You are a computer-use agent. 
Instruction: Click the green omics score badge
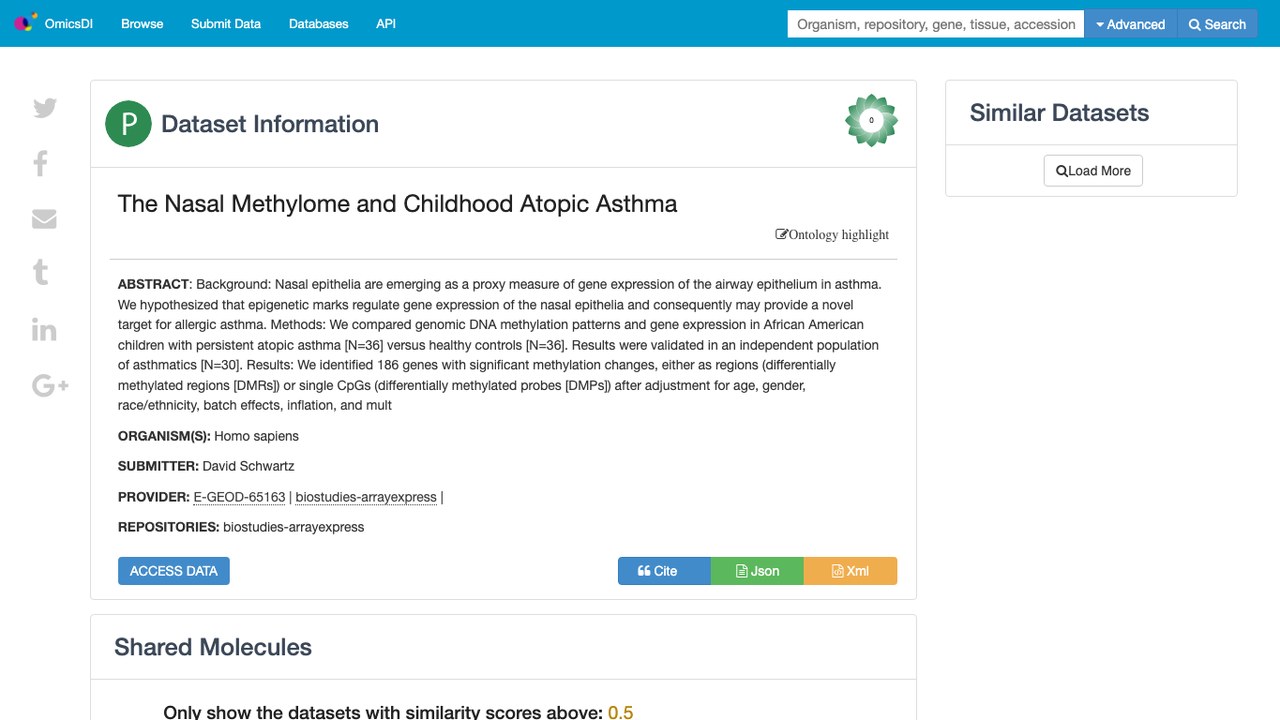click(x=871, y=120)
